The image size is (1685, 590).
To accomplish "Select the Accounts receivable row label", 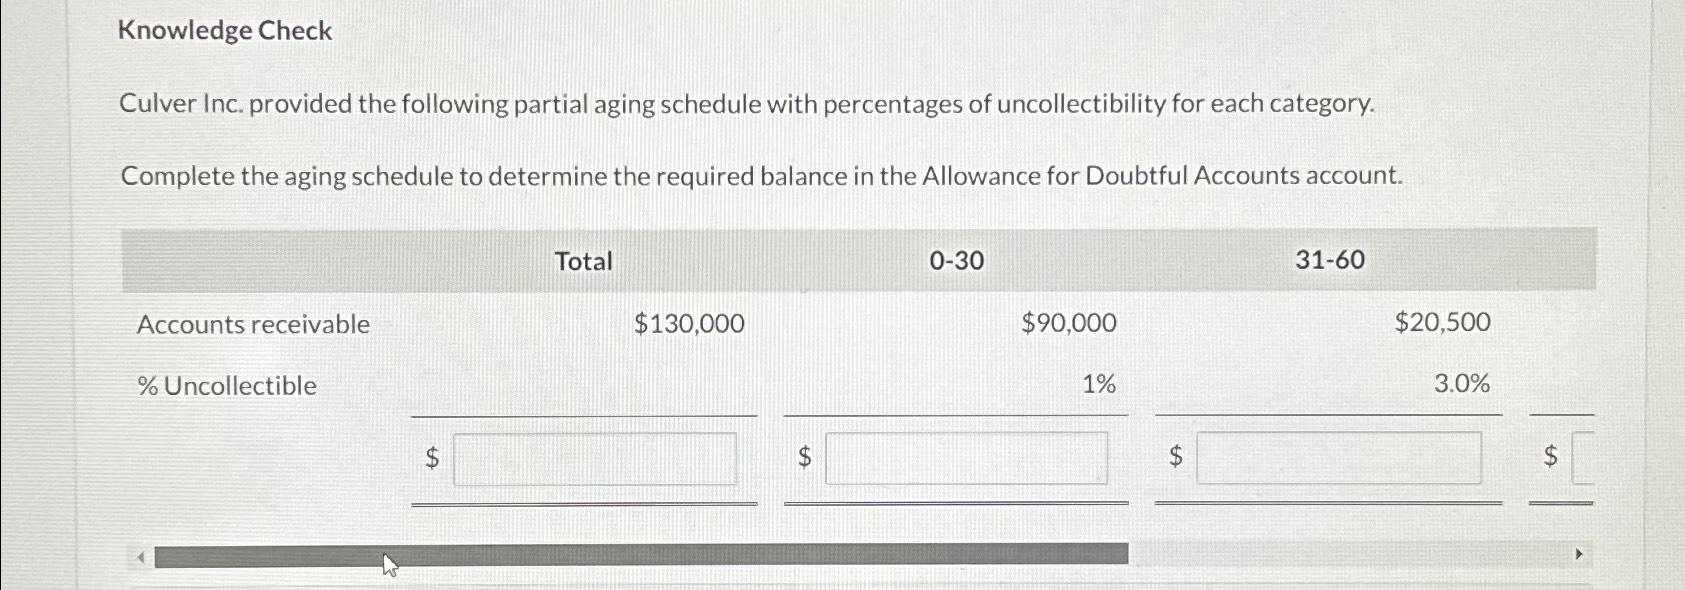I will pyautogui.click(x=254, y=324).
